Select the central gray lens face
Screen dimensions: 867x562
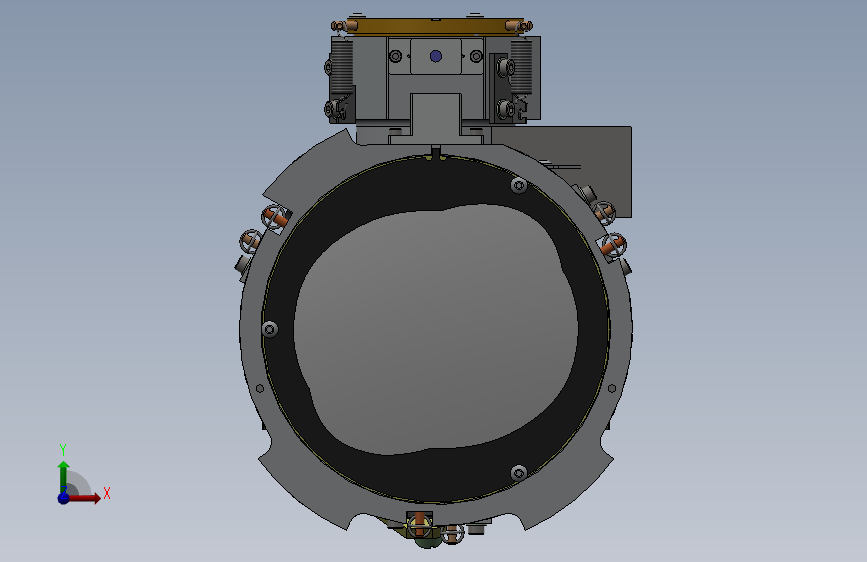pos(436,329)
